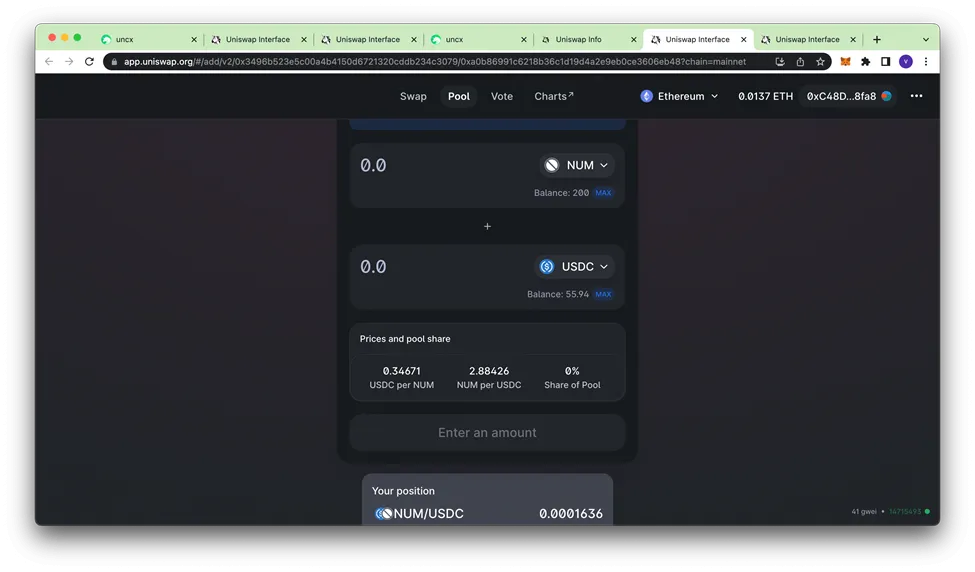This screenshot has height=572, width=975.
Task: Go back with the browser back arrow
Action: pos(49,62)
